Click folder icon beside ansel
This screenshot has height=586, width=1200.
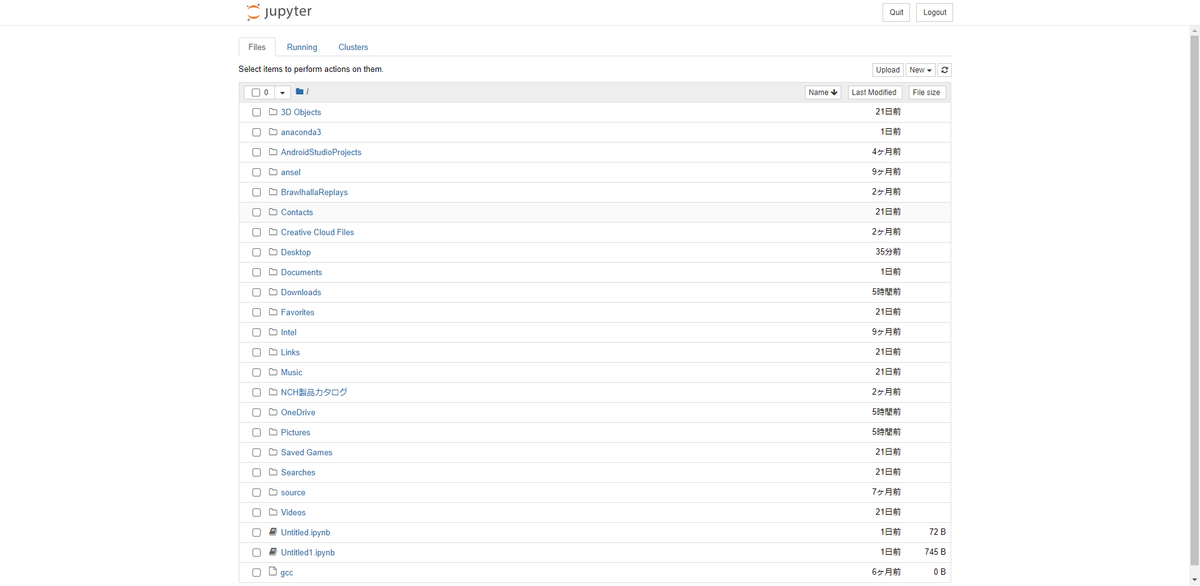(273, 172)
